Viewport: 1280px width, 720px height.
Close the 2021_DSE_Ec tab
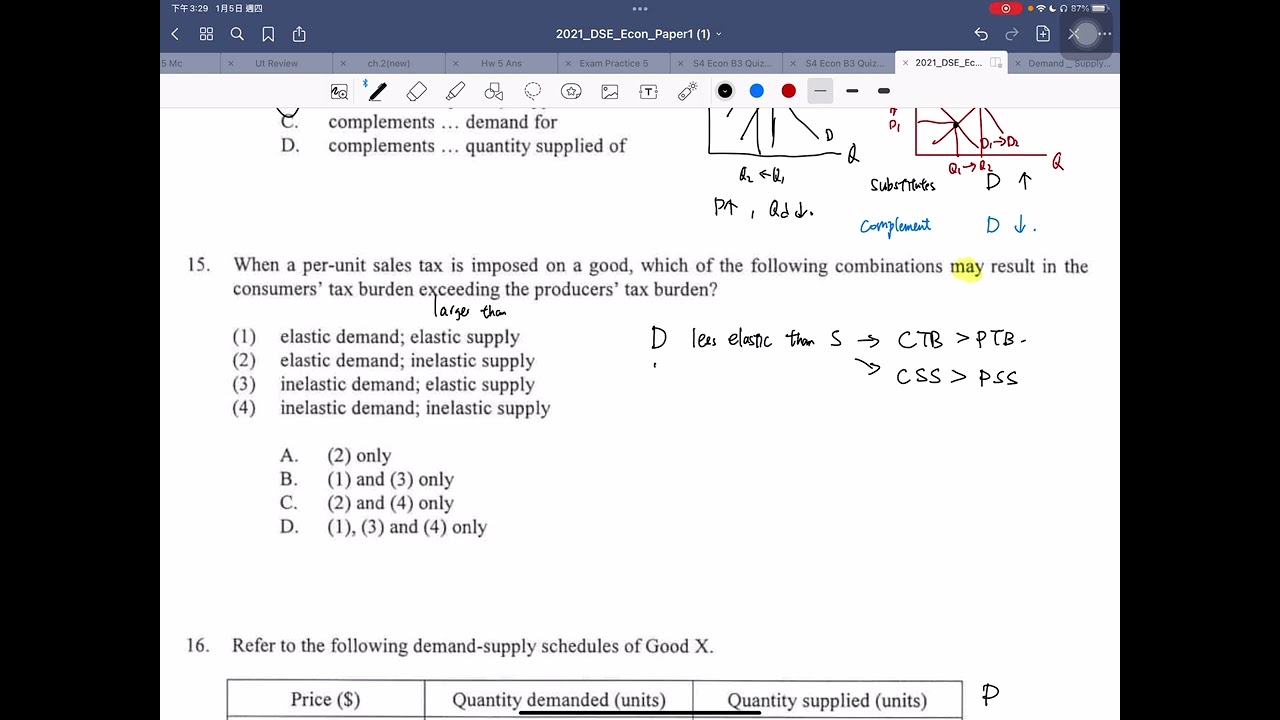tap(906, 63)
